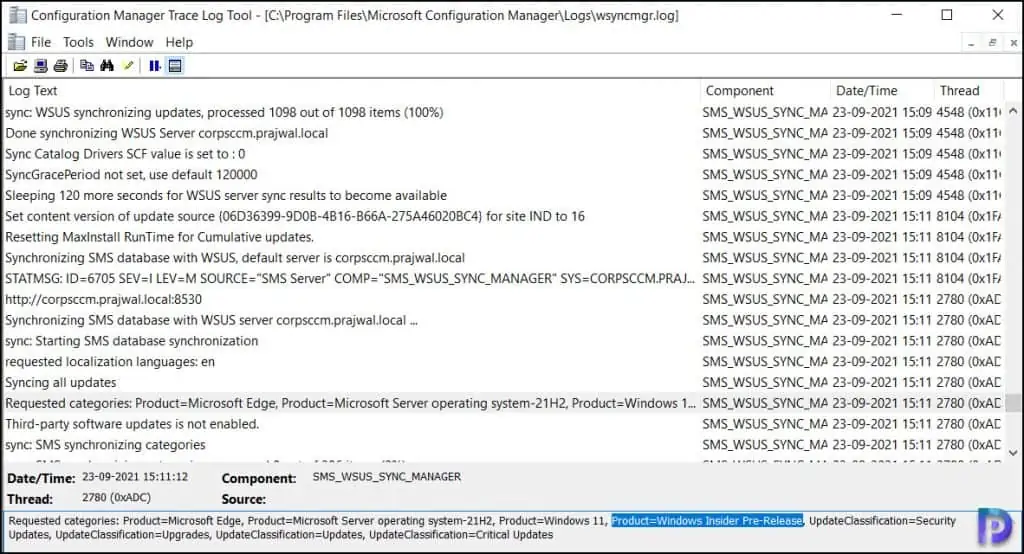
Task: Click the Open on Server computer icon
Action: click(x=40, y=65)
